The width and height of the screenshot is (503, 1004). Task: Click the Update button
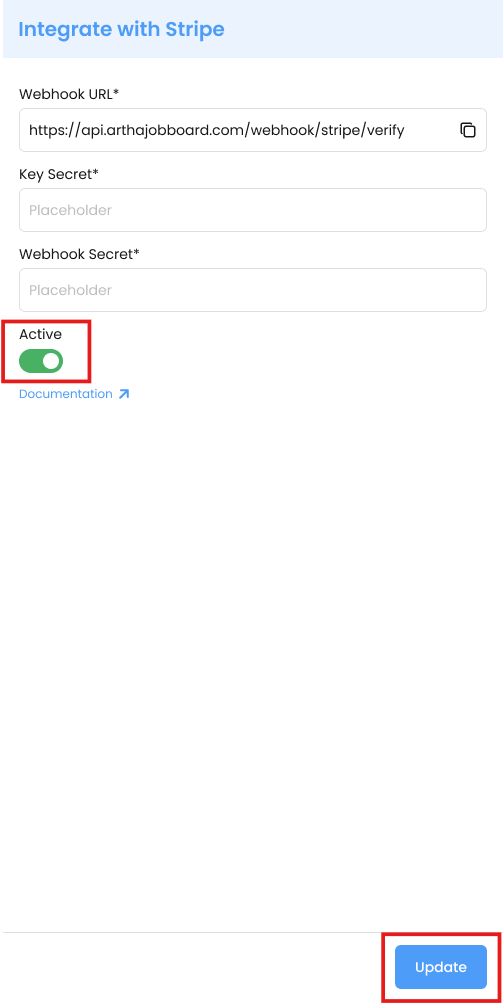441,967
